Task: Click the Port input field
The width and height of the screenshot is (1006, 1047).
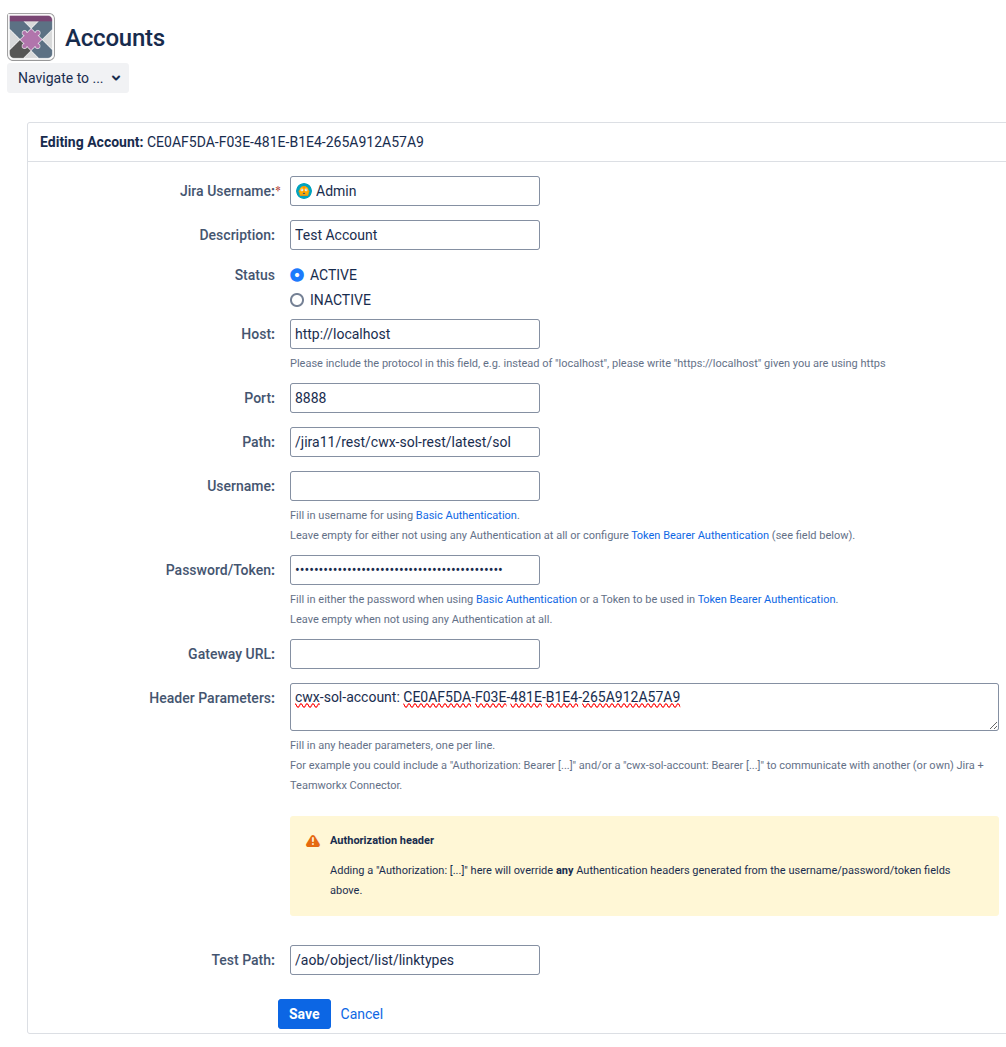Action: [x=415, y=398]
